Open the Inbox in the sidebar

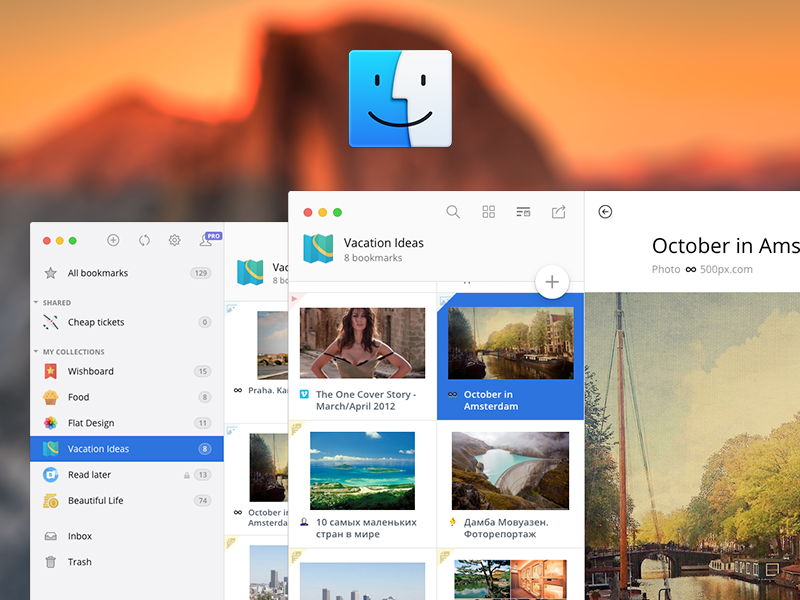tap(78, 535)
